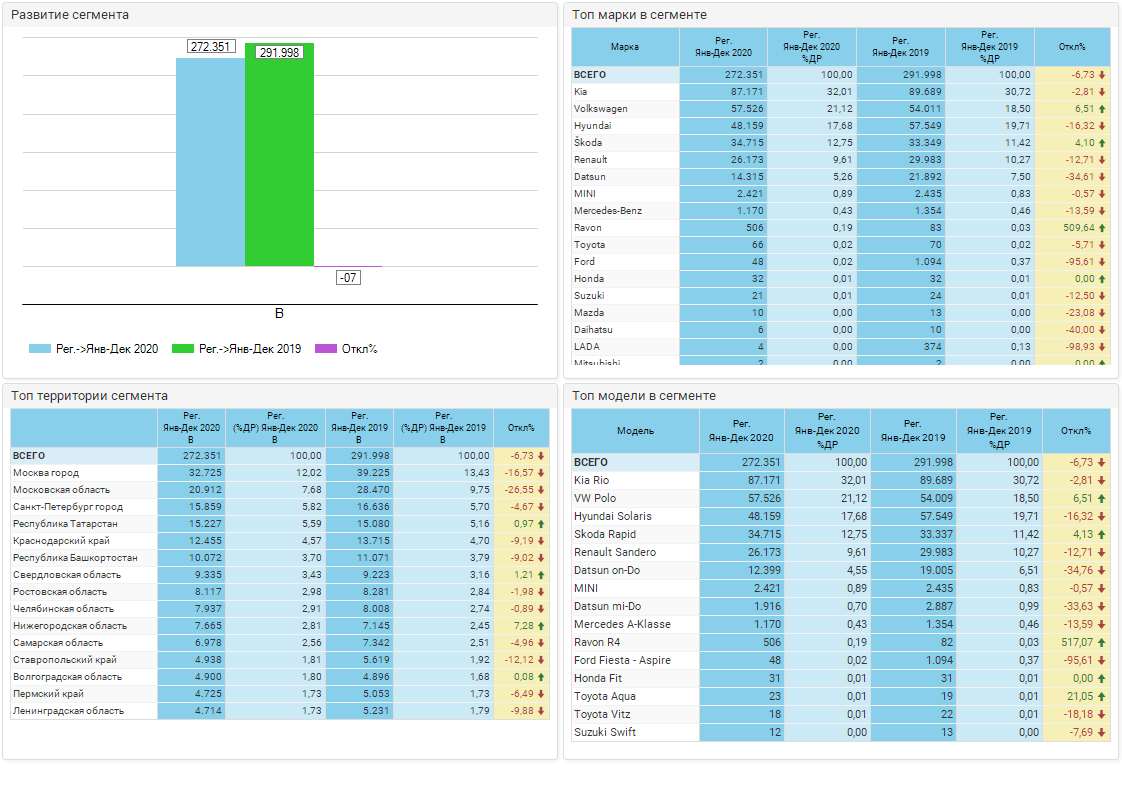
Task: Select the Топ марки в сегменте panel title
Action: click(x=640, y=15)
